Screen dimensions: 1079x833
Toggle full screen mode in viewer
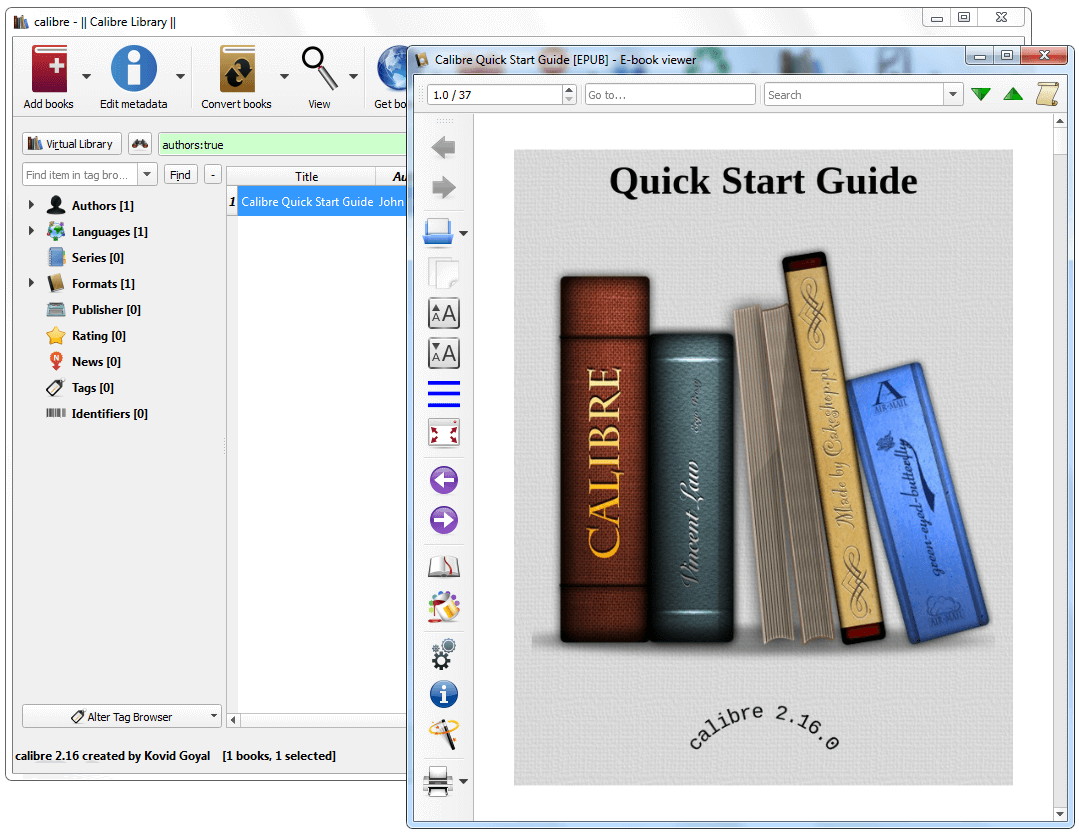point(443,433)
